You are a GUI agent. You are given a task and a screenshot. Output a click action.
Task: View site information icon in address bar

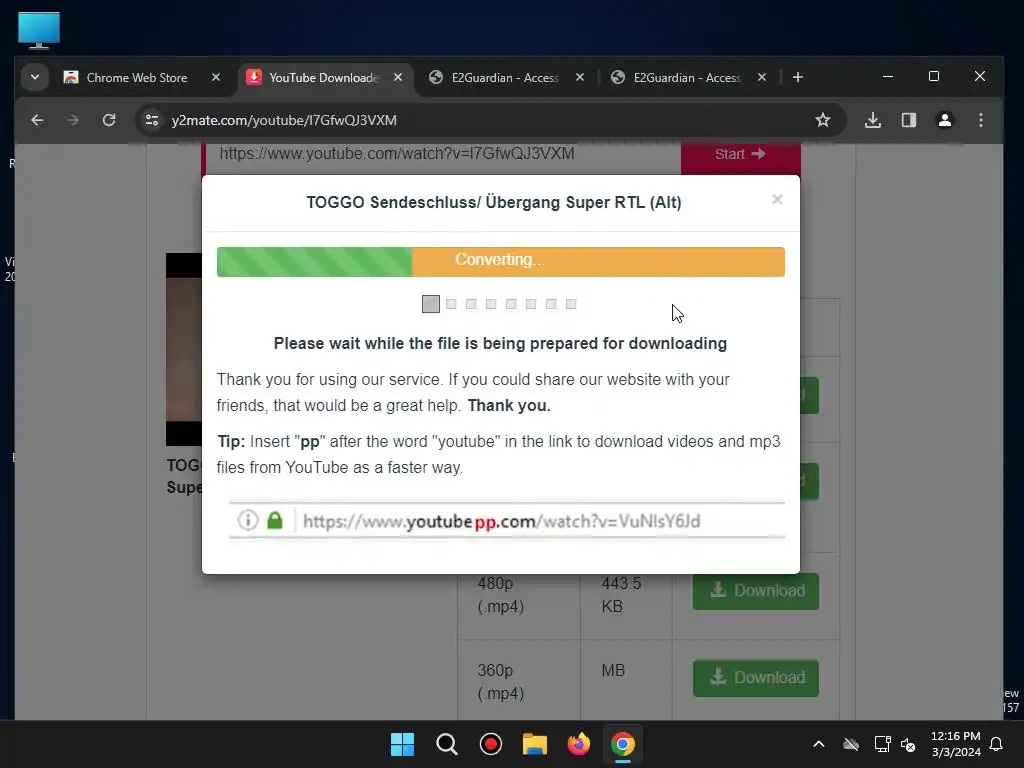tap(152, 120)
